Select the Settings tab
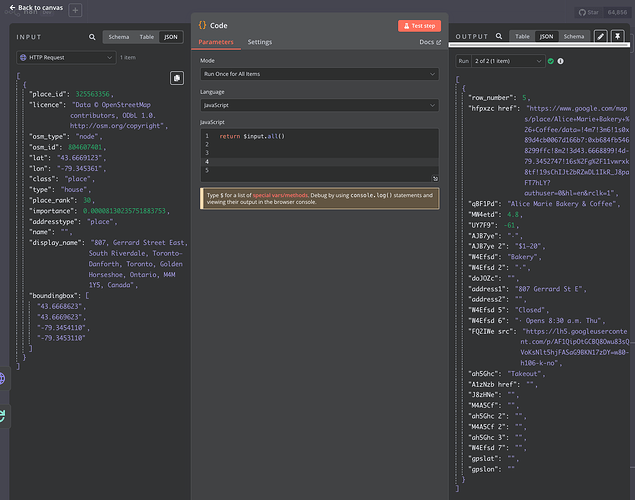The image size is (635, 500). click(x=260, y=42)
